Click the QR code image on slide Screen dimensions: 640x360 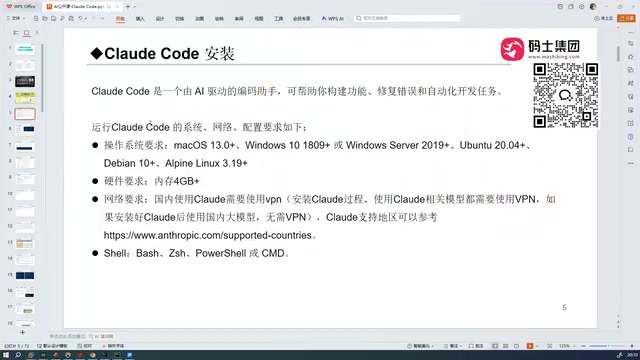coord(566,95)
